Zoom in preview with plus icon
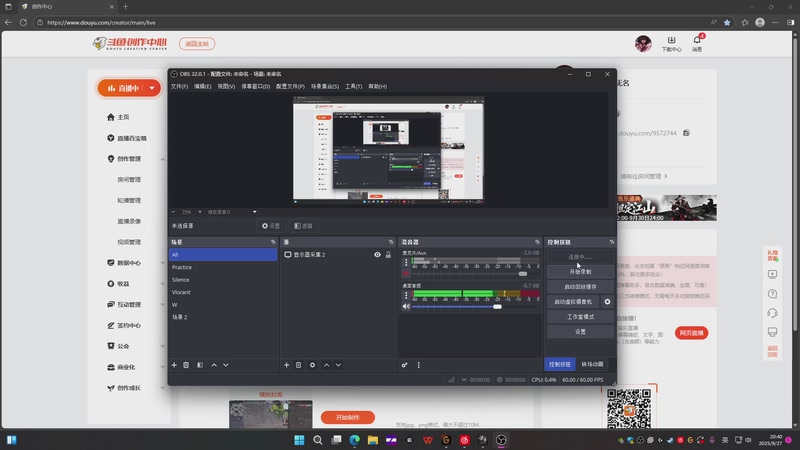 (200, 212)
